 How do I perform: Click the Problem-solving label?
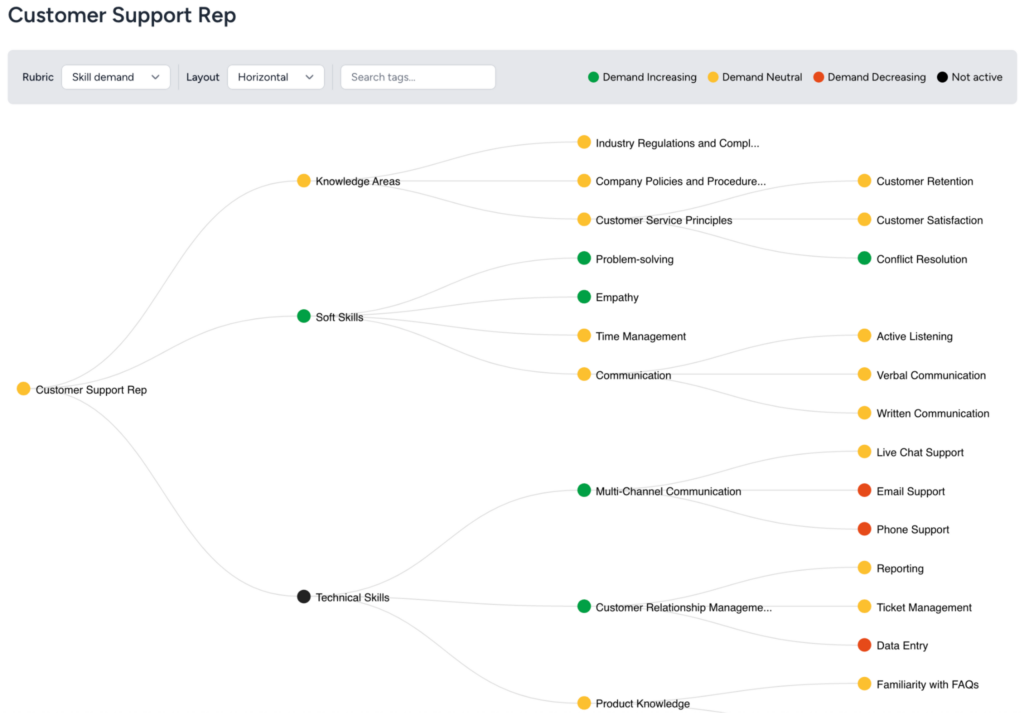[x=635, y=259]
